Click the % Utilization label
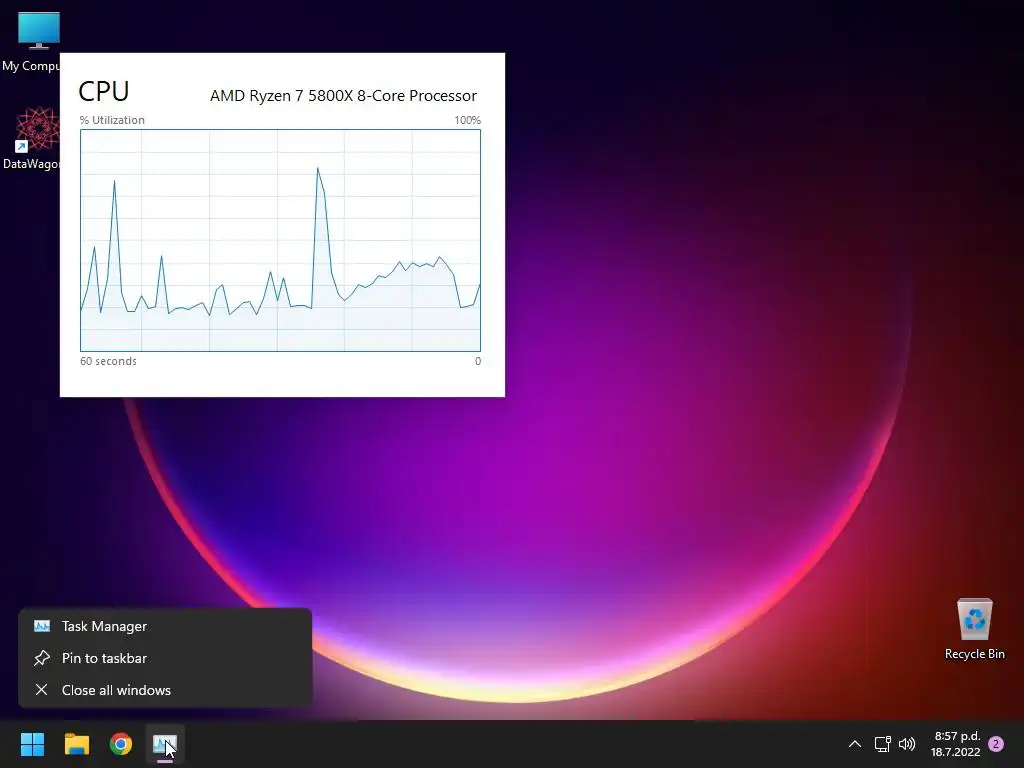The image size is (1024, 768). click(x=112, y=120)
